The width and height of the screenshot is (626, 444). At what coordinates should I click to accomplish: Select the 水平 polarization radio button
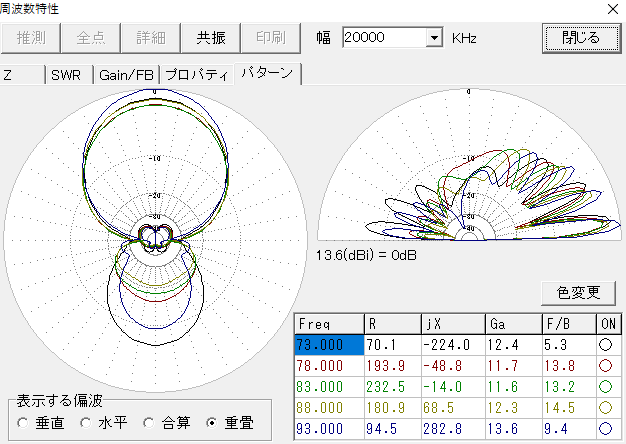pos(87,423)
